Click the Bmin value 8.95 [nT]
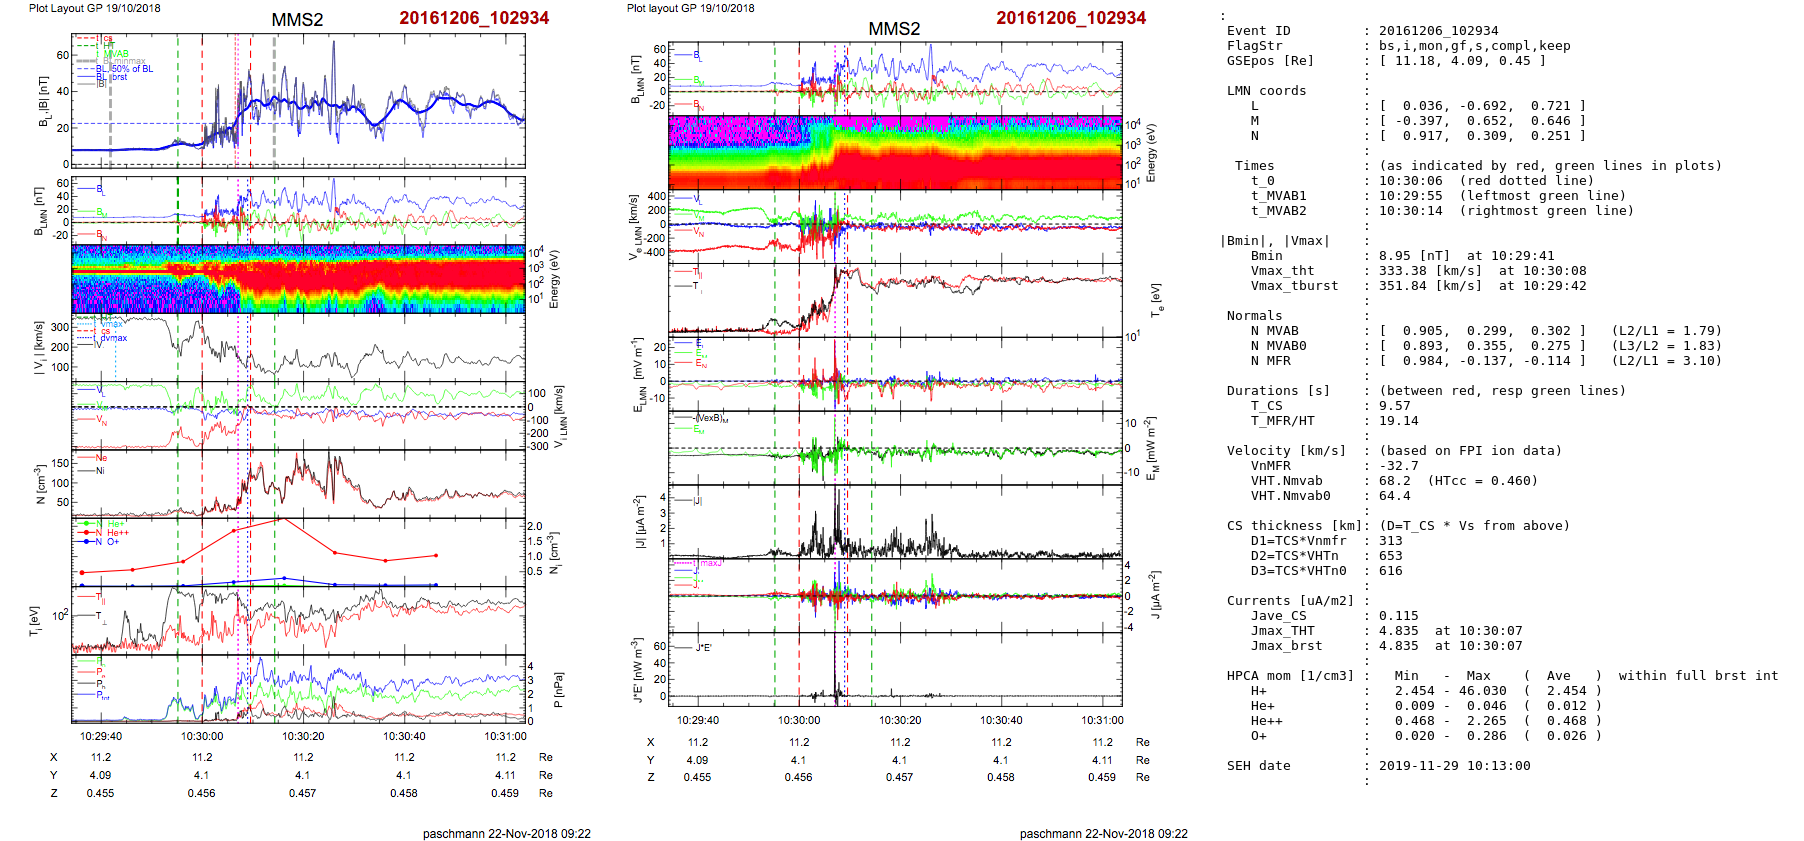 1414,256
